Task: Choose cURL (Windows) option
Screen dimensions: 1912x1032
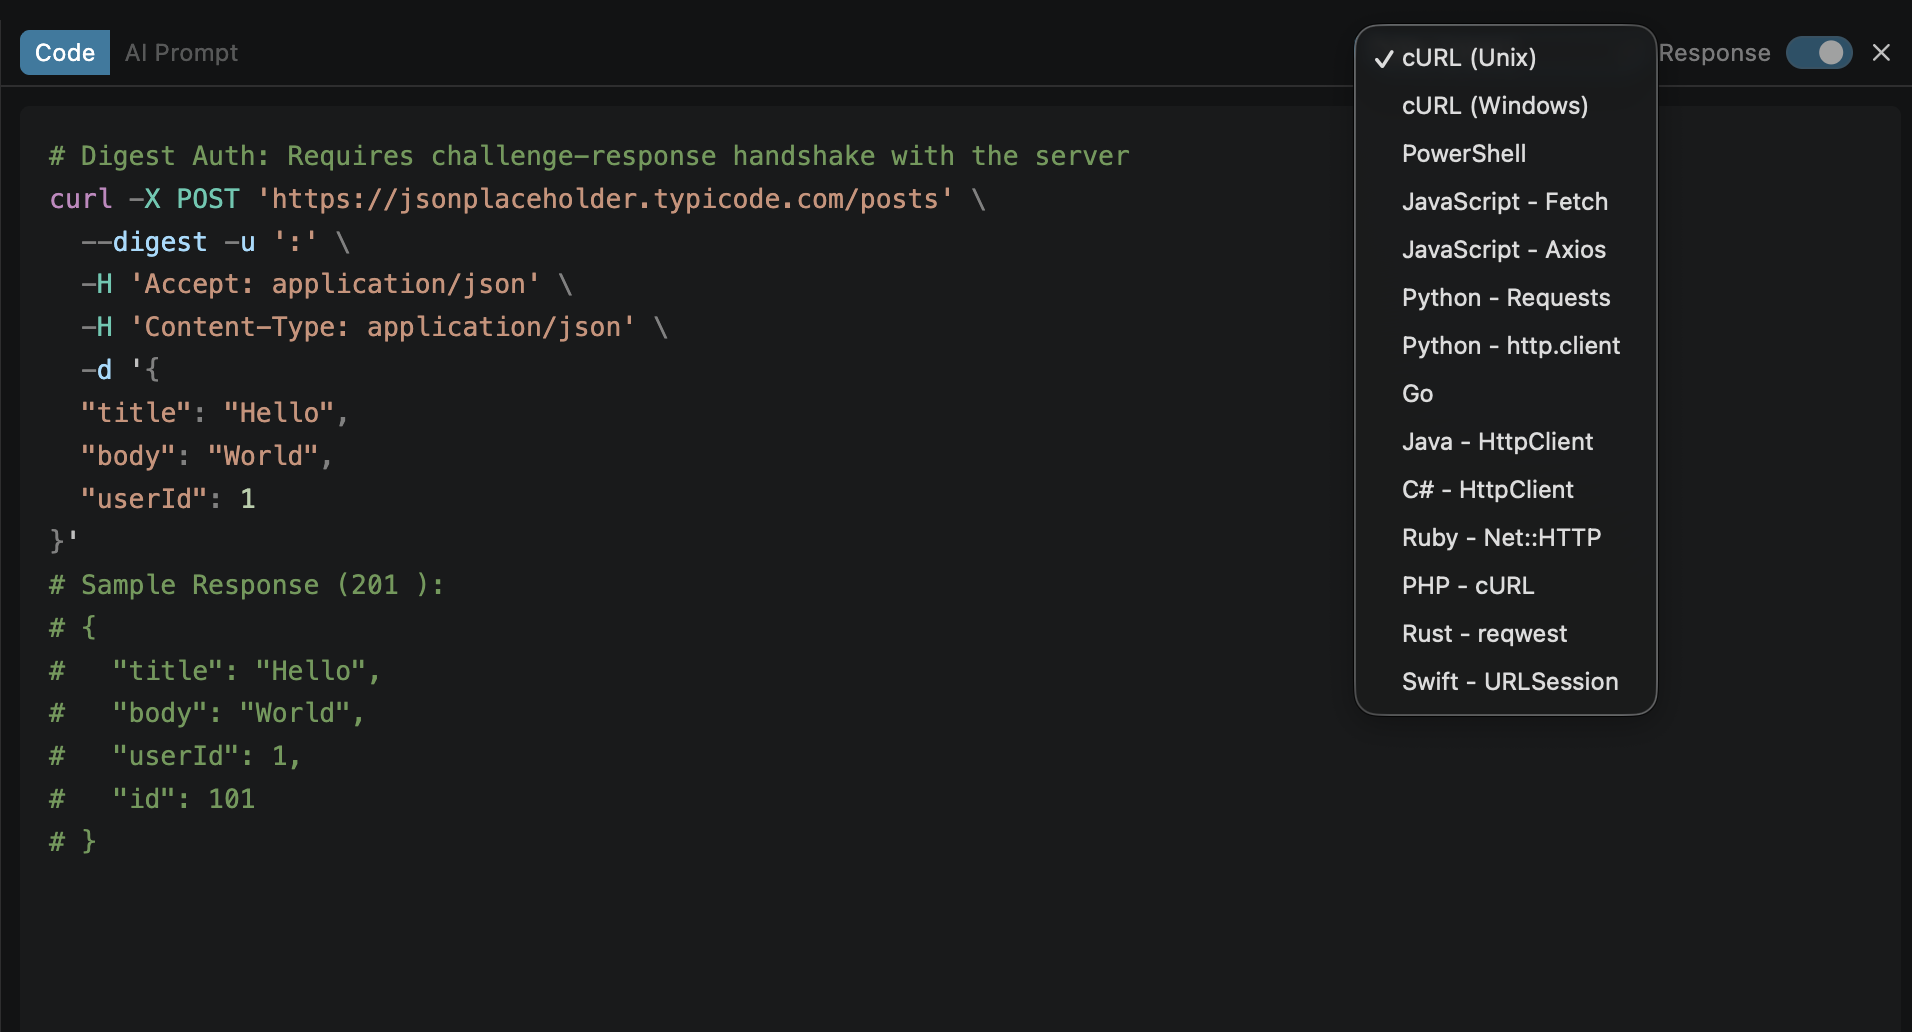Action: 1505,106
